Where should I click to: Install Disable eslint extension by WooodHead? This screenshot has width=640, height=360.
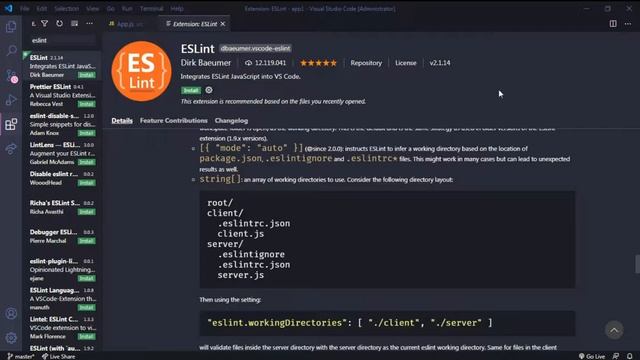click(x=87, y=182)
